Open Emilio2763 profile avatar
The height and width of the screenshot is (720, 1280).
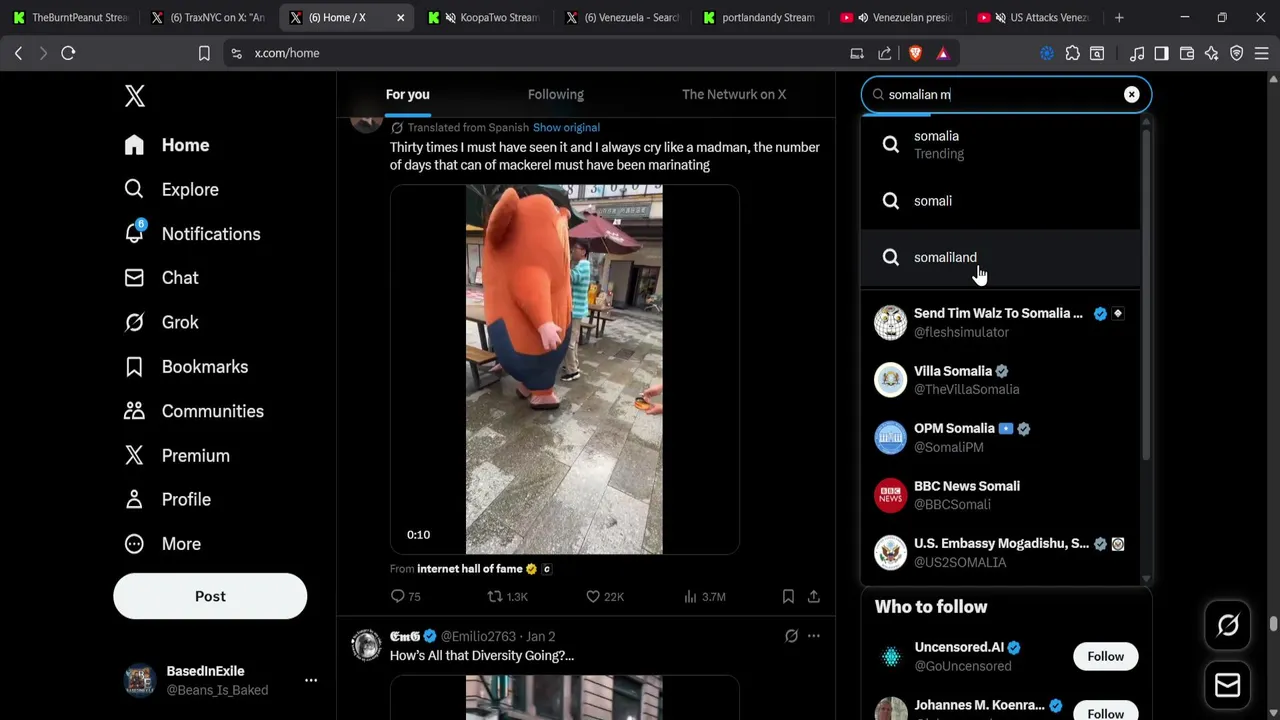pos(366,645)
